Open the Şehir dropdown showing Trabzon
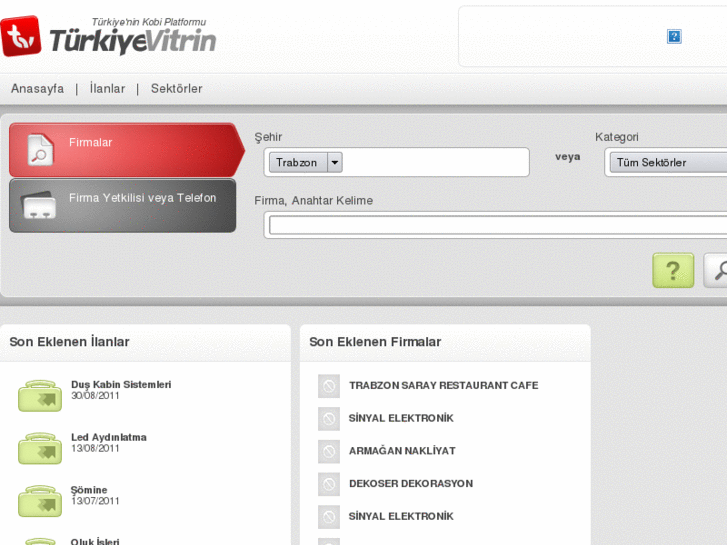The image size is (727, 545). pyautogui.click(x=306, y=162)
